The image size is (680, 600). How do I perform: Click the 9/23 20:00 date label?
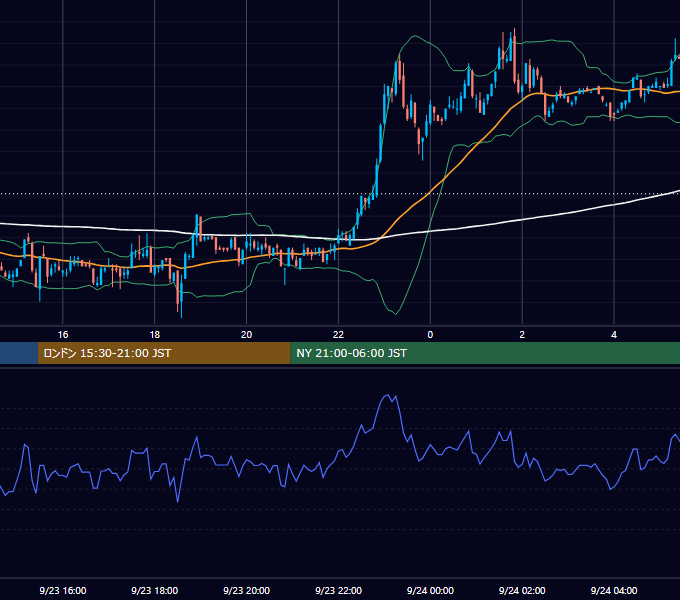coord(246,590)
